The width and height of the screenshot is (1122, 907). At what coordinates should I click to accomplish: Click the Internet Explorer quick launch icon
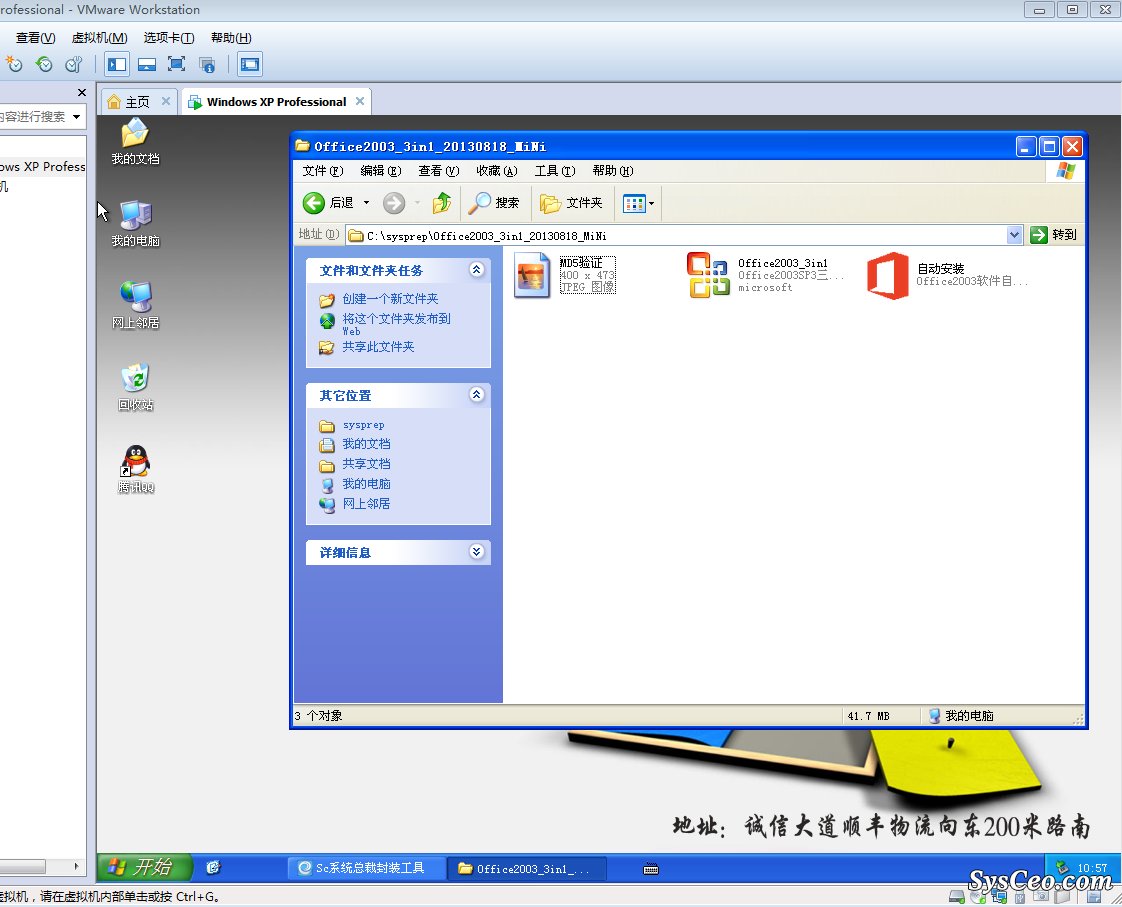coord(213,868)
